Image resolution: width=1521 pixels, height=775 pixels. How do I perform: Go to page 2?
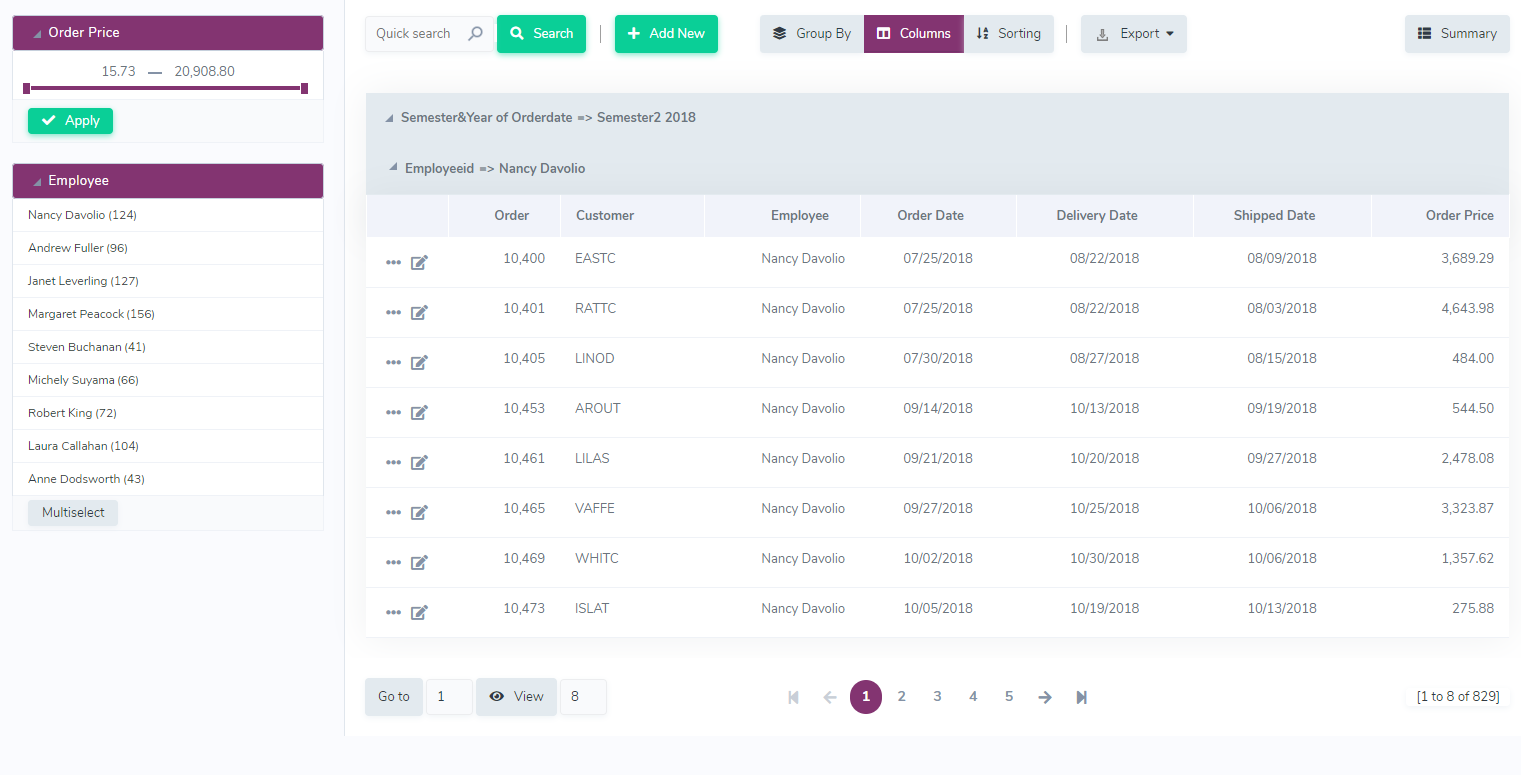pos(902,697)
